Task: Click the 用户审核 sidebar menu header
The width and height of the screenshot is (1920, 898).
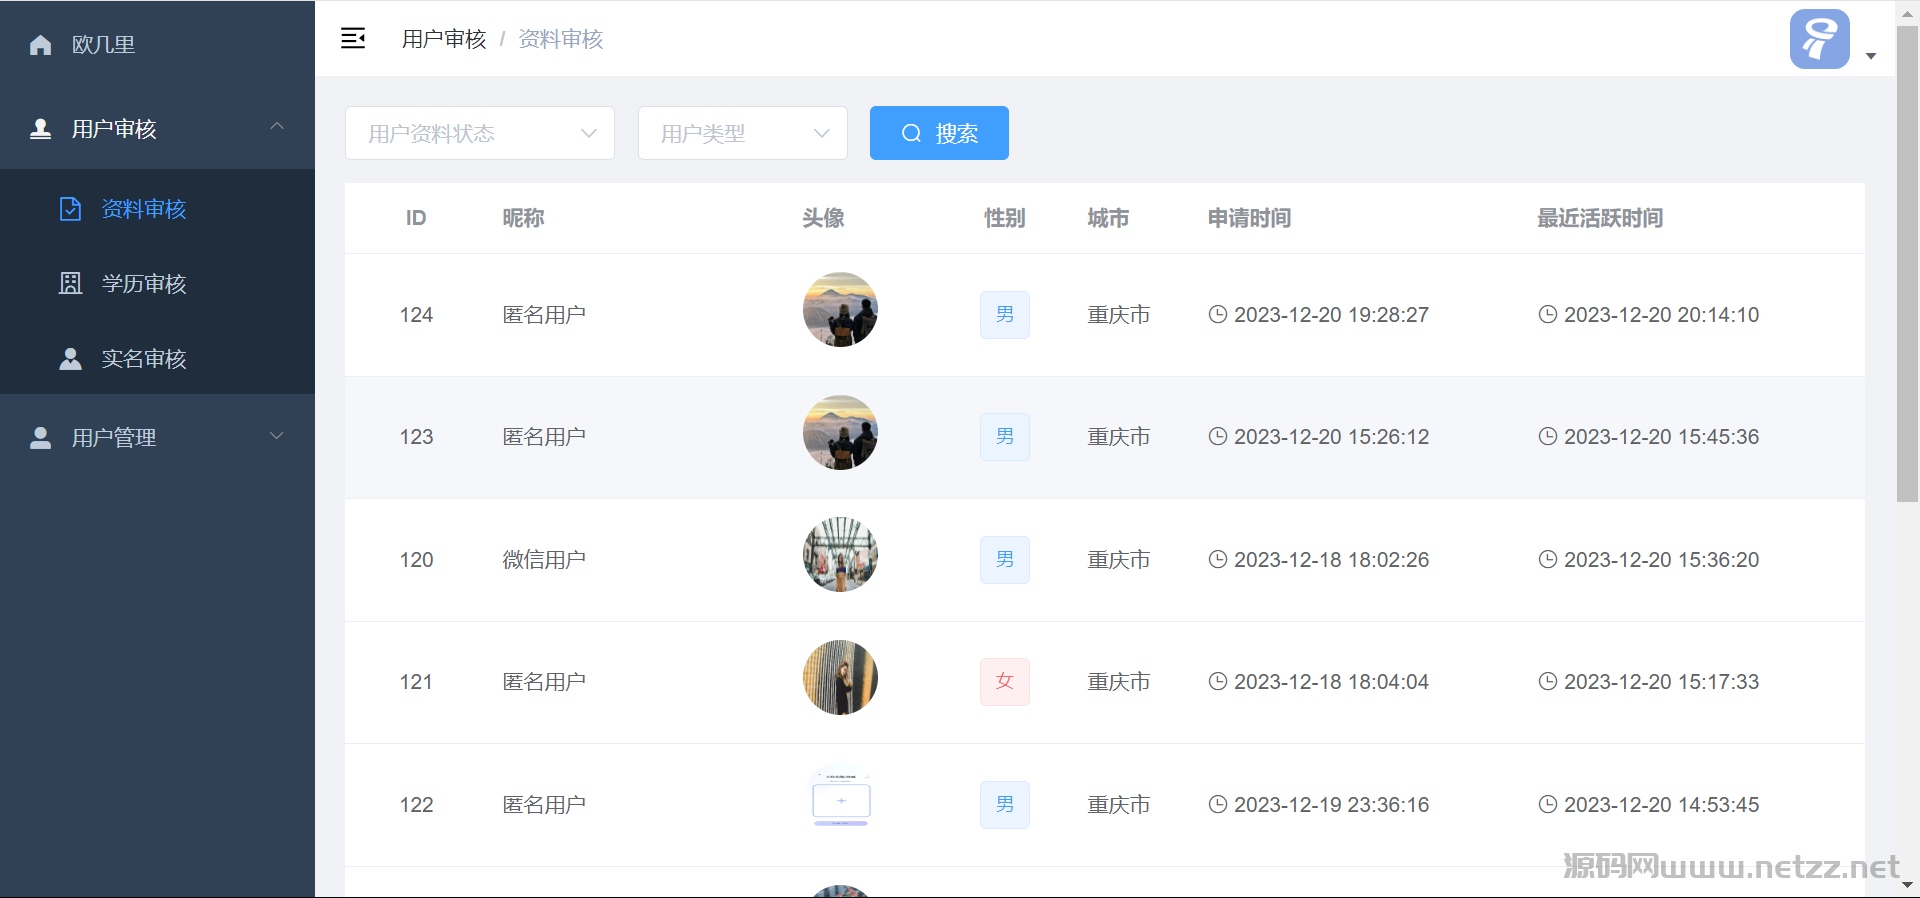Action: pos(157,129)
